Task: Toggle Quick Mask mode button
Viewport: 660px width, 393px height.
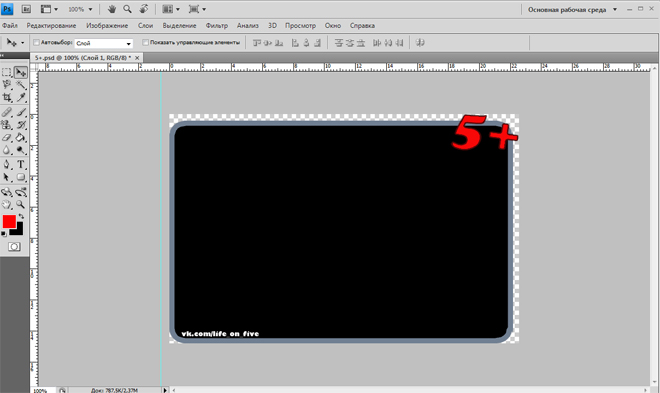Action: click(x=14, y=247)
